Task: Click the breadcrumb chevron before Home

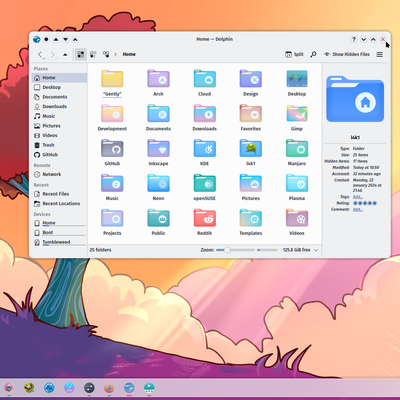Action: tap(115, 54)
